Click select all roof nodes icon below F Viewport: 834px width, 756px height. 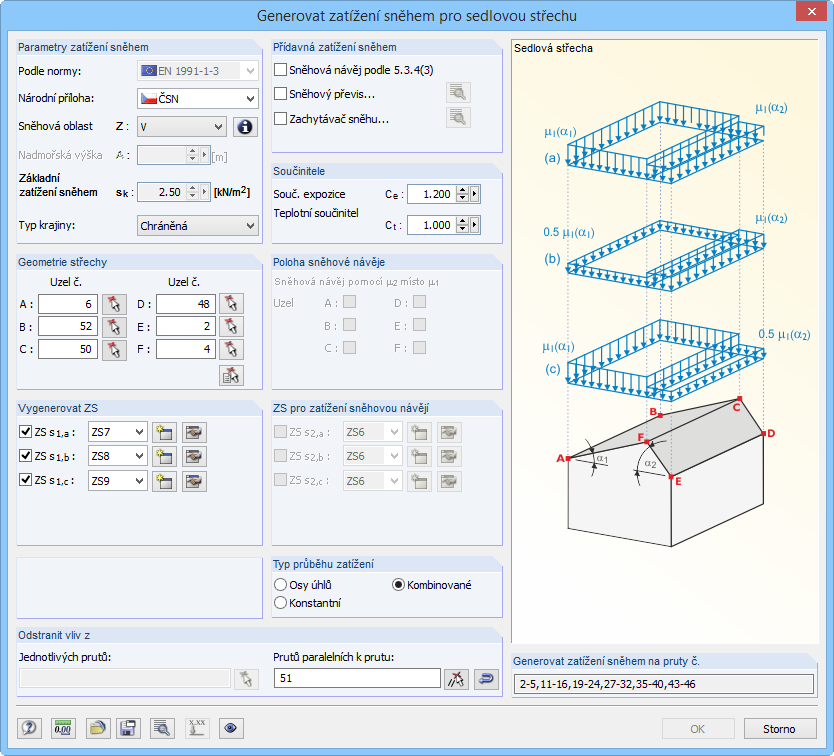[x=231, y=376]
